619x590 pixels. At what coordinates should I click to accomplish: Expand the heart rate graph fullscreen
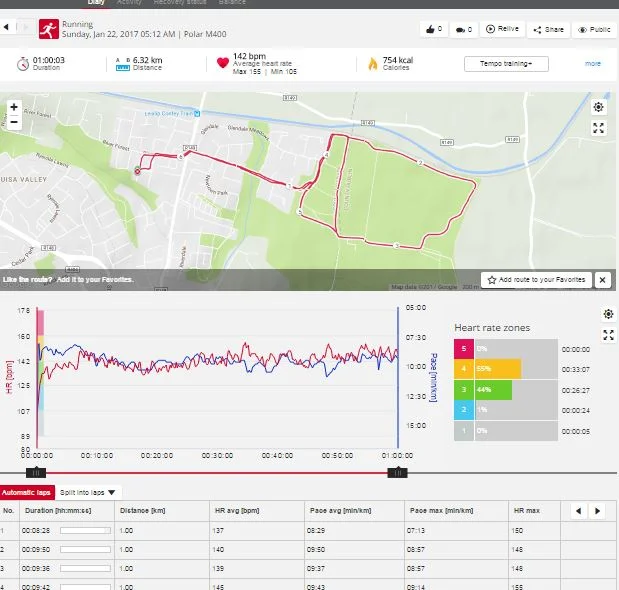[x=608, y=335]
